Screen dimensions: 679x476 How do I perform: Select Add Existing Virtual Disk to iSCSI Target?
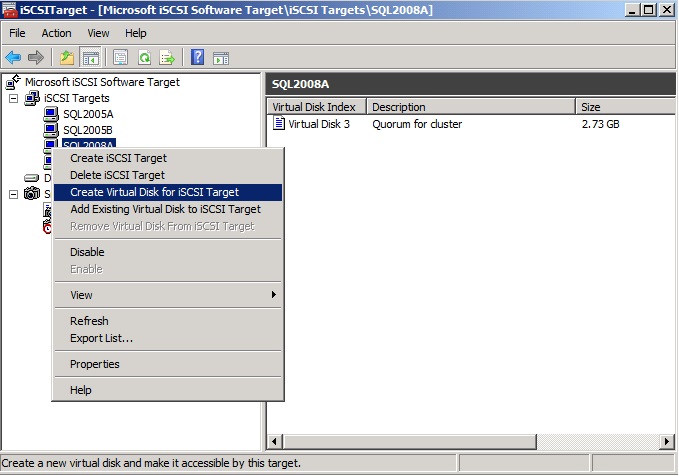pos(168,209)
